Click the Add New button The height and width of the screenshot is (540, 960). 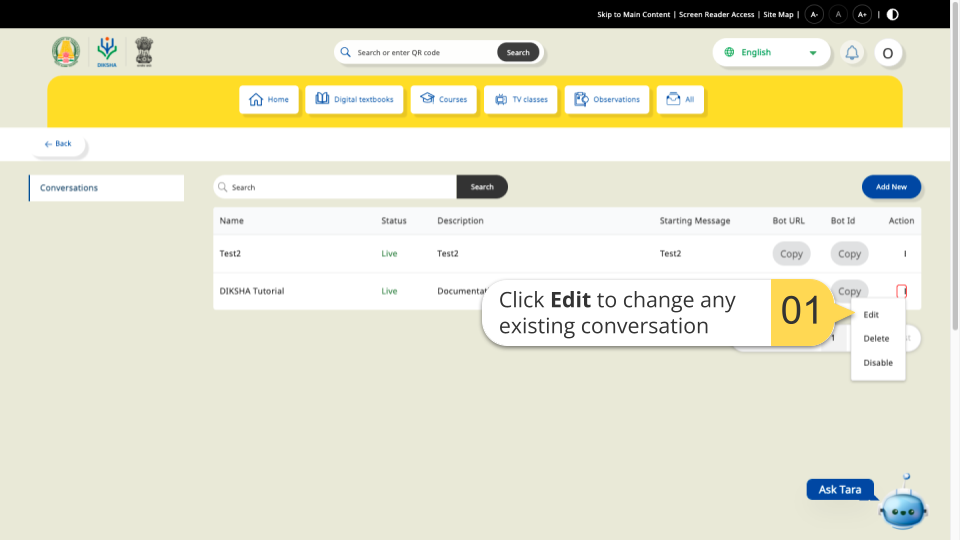tap(891, 187)
